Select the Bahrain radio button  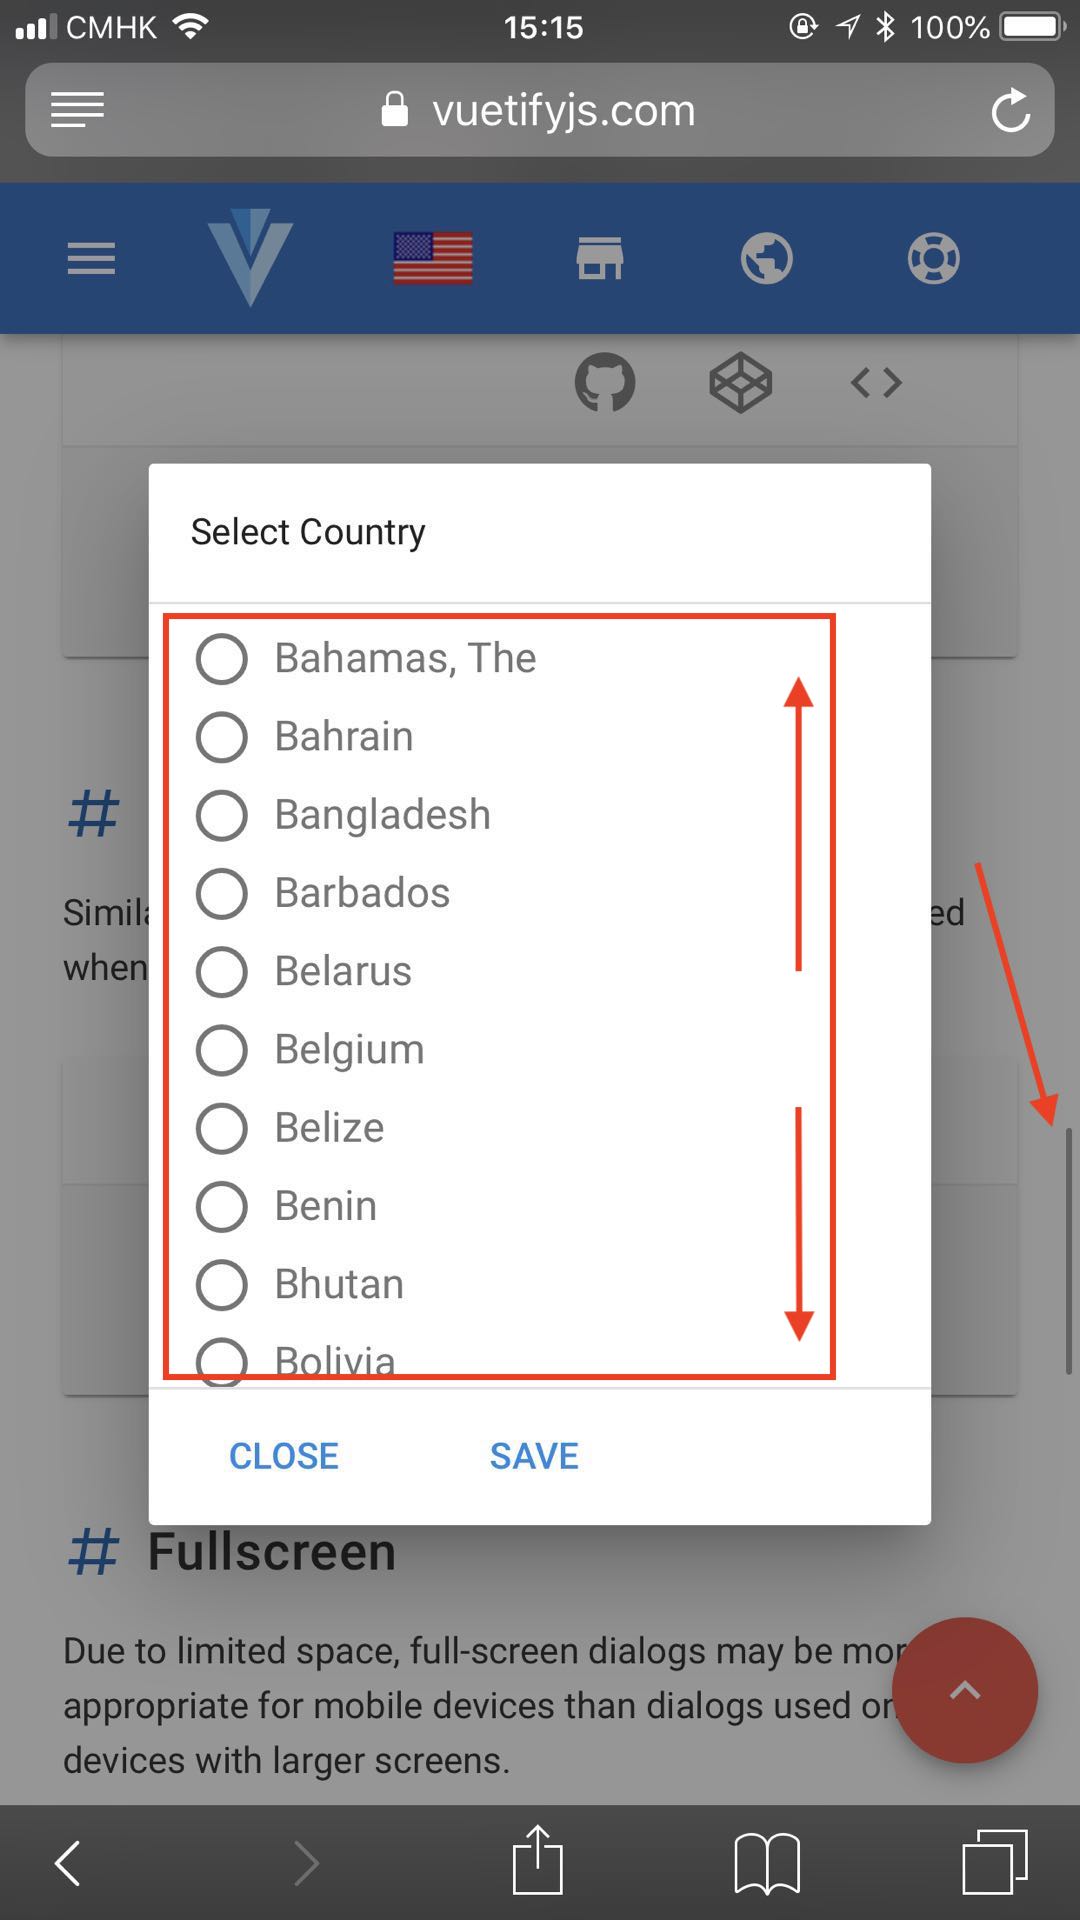[221, 737]
